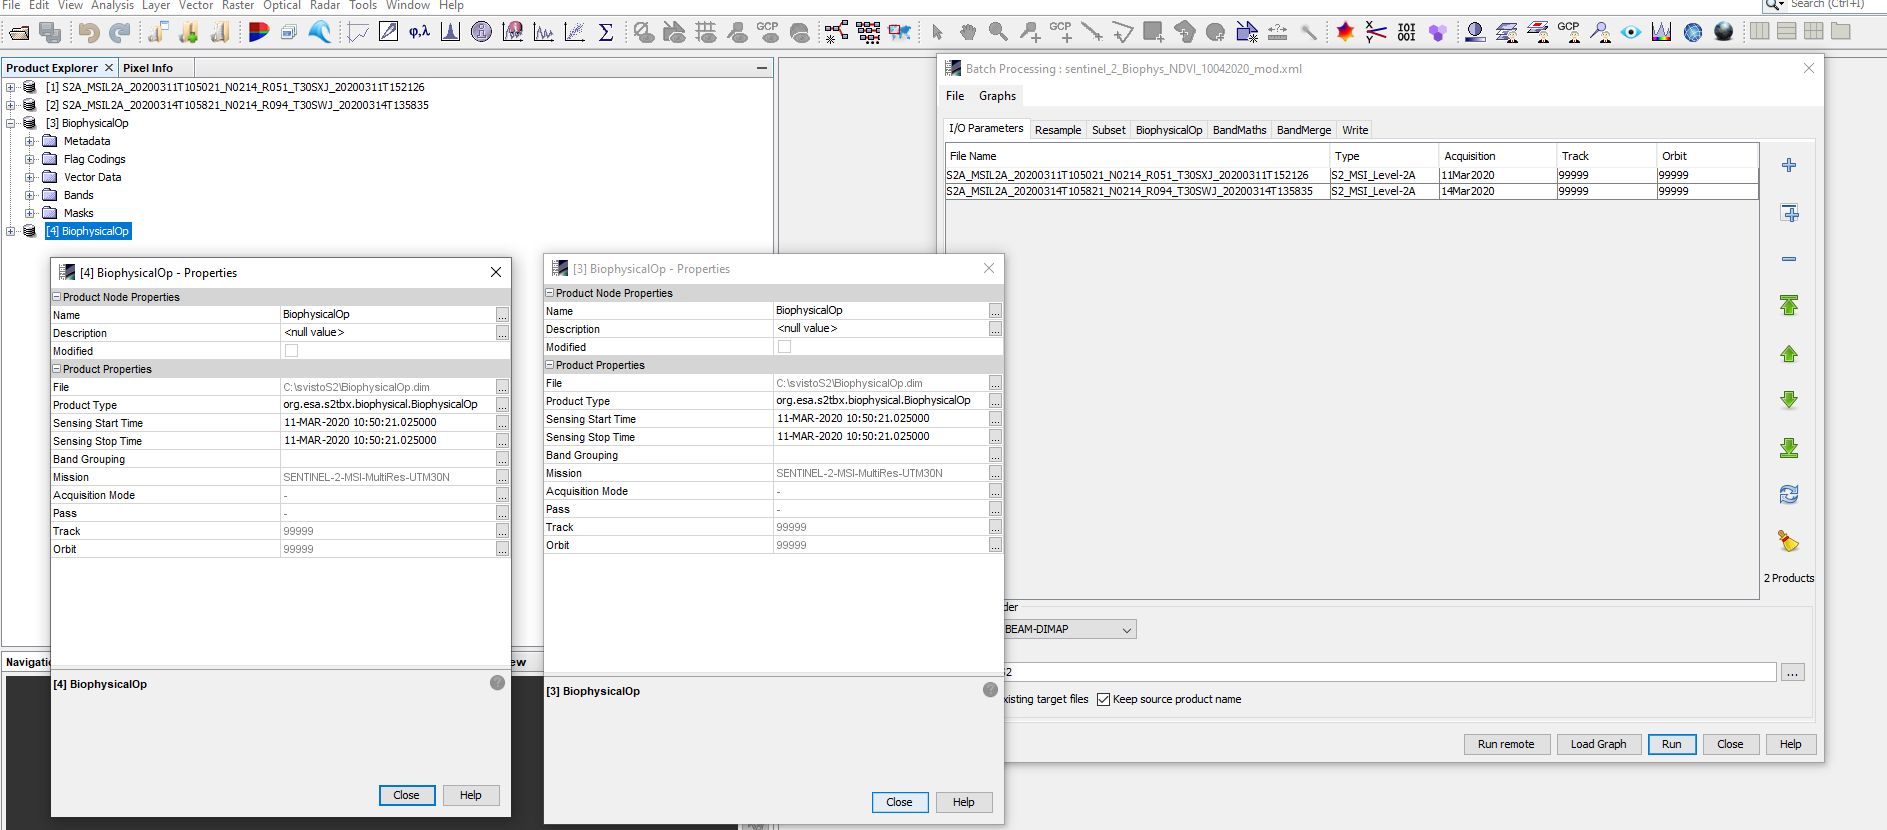Switch to the Subset tab
Viewport: 1887px width, 830px height.
point(1108,130)
